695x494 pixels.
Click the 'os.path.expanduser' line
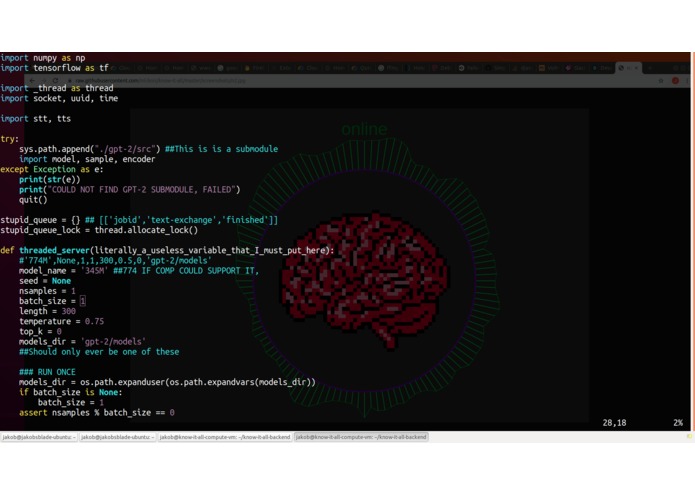point(167,382)
